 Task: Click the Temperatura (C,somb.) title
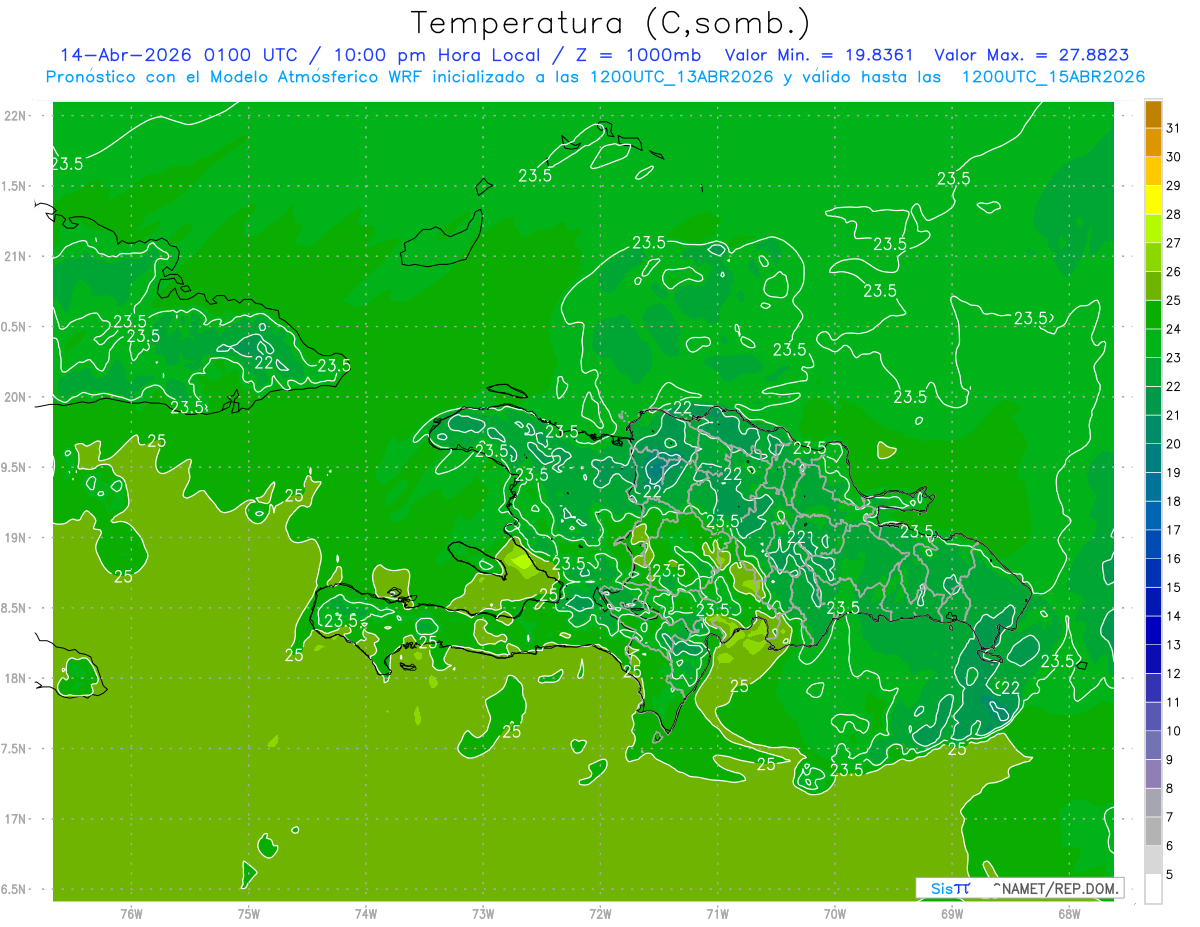[611, 23]
